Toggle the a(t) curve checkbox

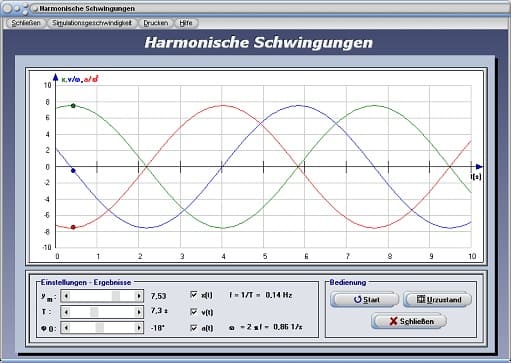click(x=194, y=328)
